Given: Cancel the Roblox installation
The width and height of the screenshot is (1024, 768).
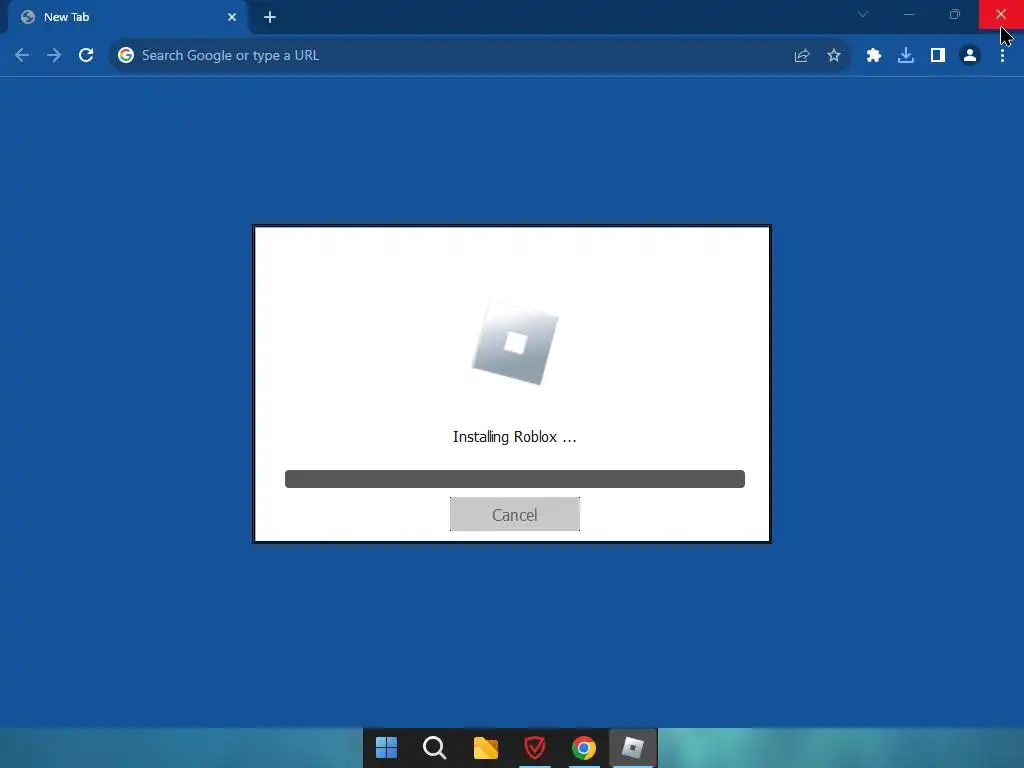Looking at the screenshot, I should tap(515, 515).
